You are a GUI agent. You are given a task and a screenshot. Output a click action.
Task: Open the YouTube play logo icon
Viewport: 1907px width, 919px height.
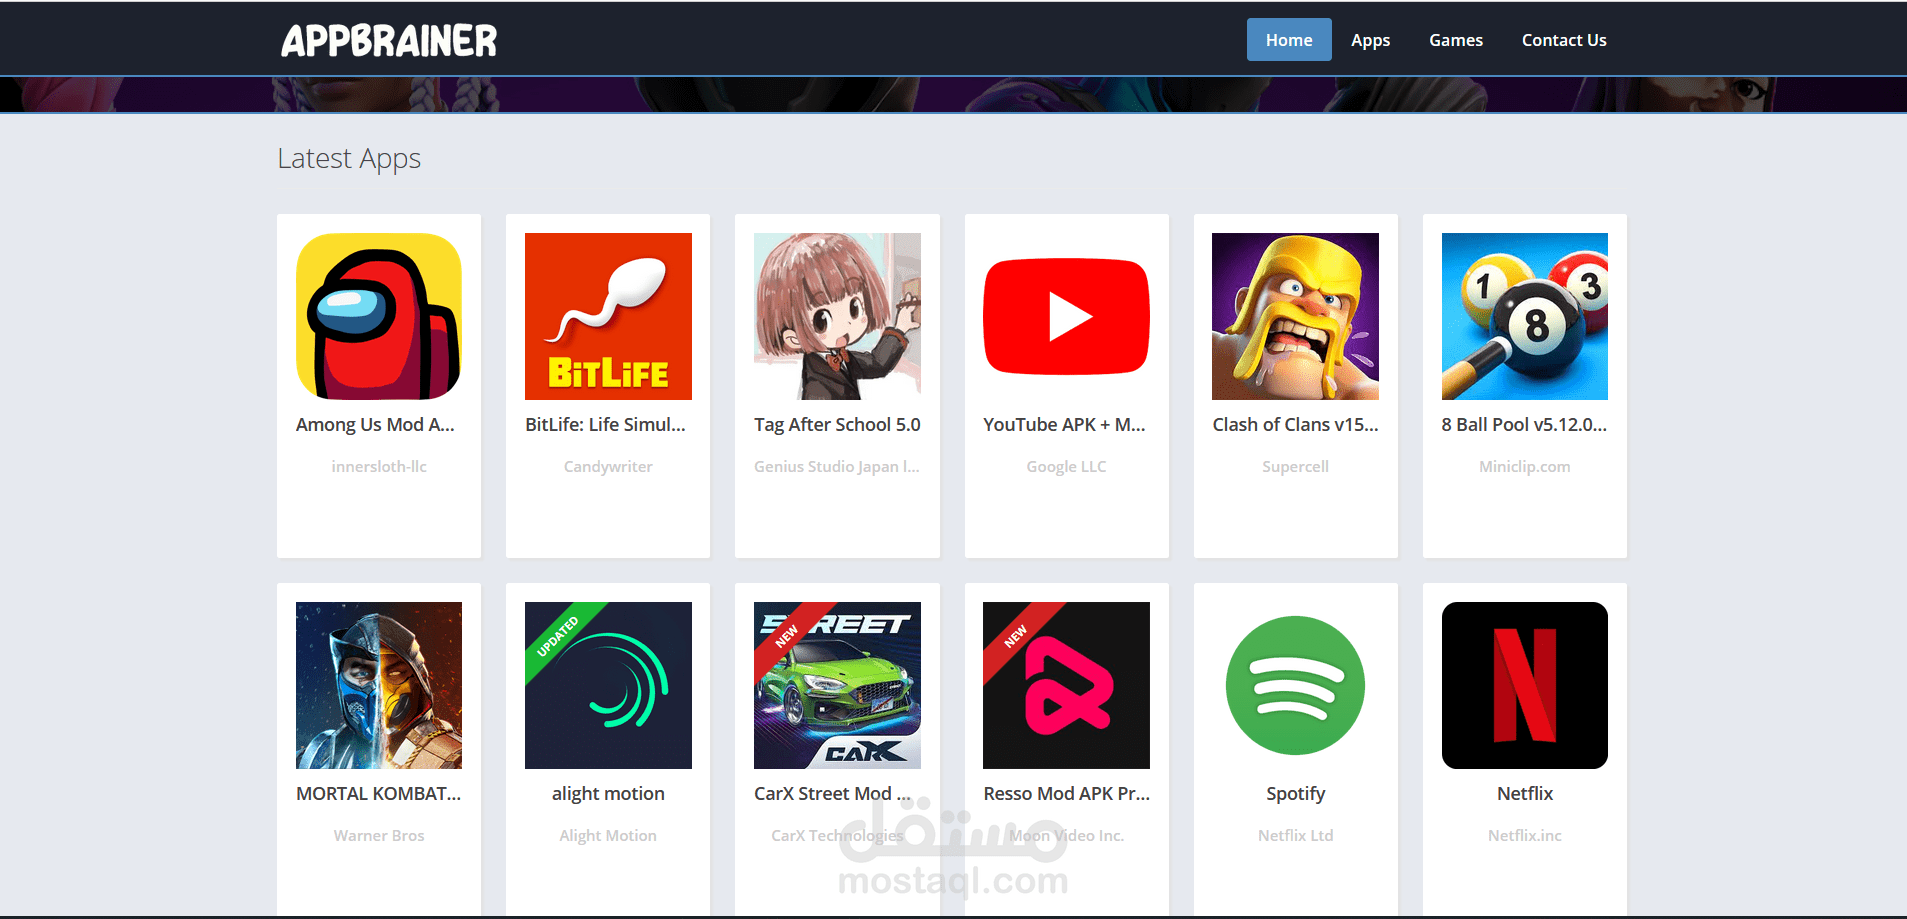coord(1066,316)
